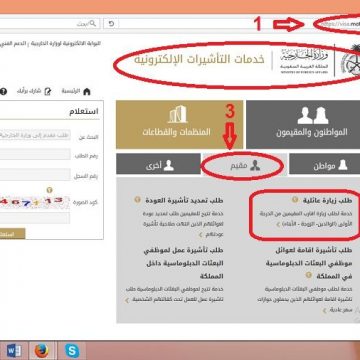360x360 pixels.
Task: Click the رقم الطلب input field
Action: tap(35, 154)
